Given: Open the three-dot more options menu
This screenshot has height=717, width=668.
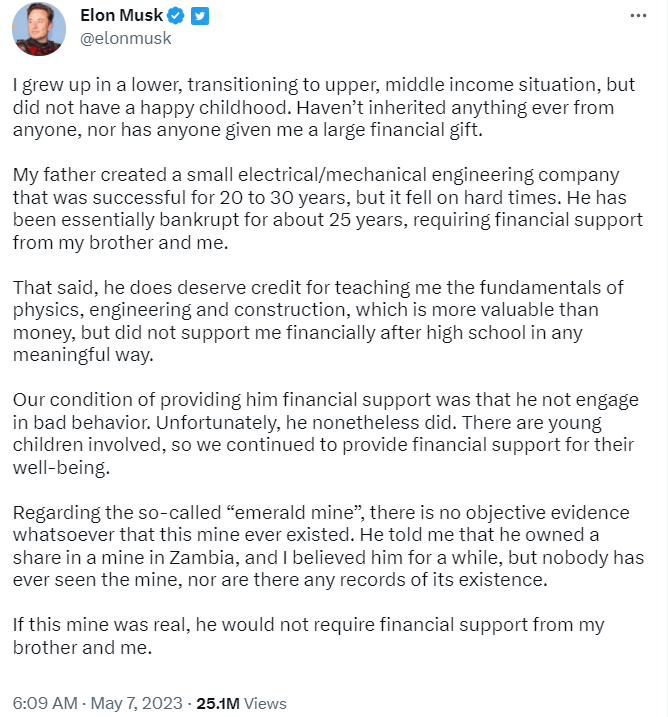Looking at the screenshot, I should [x=638, y=17].
